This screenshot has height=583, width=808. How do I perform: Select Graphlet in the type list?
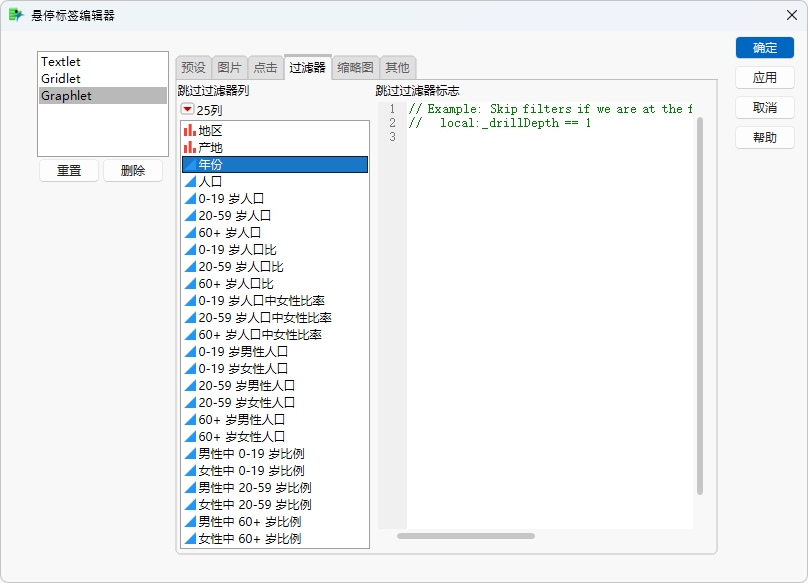103,96
